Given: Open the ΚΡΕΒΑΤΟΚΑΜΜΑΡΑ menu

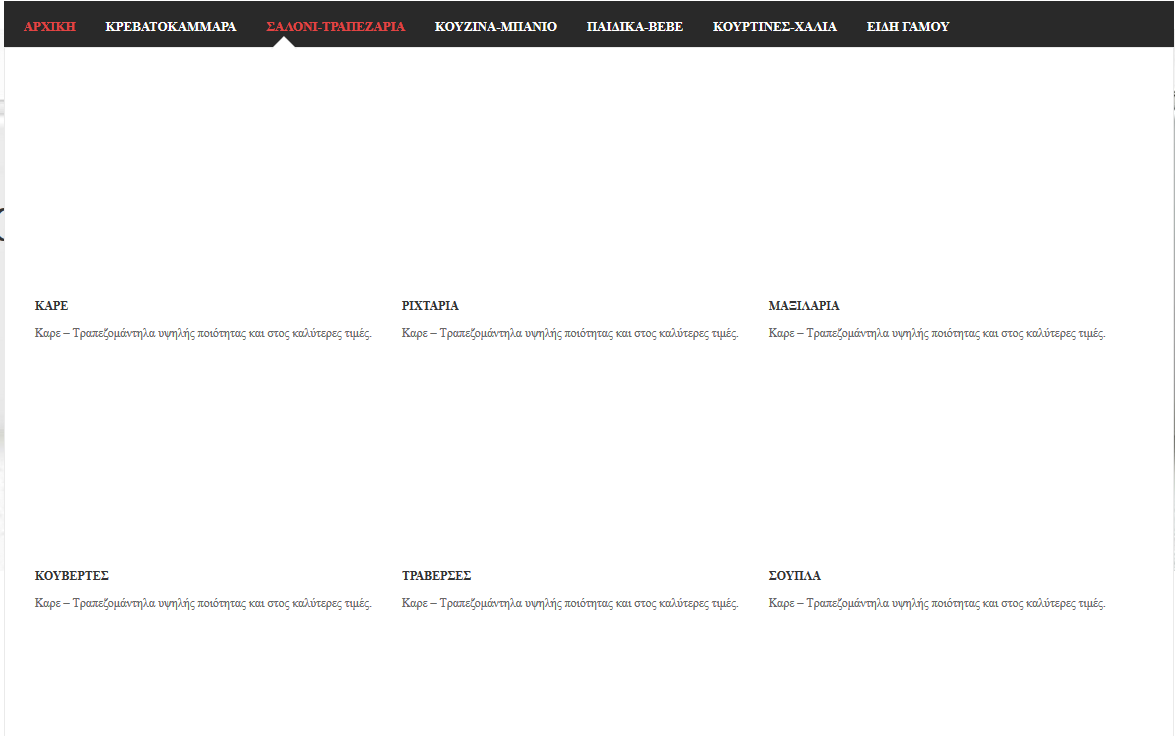Looking at the screenshot, I should (171, 26).
